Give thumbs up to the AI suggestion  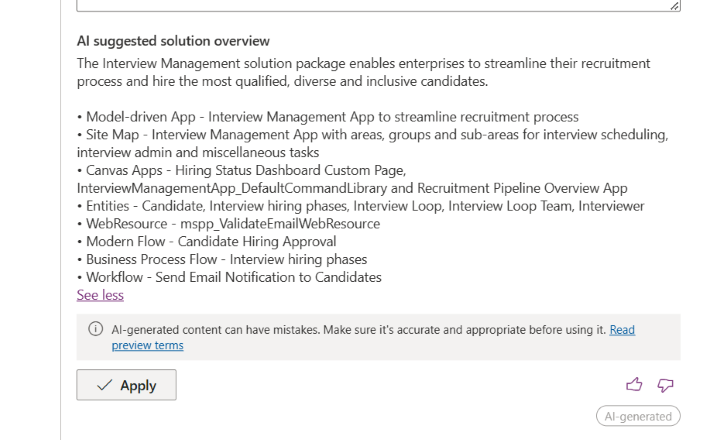point(634,385)
